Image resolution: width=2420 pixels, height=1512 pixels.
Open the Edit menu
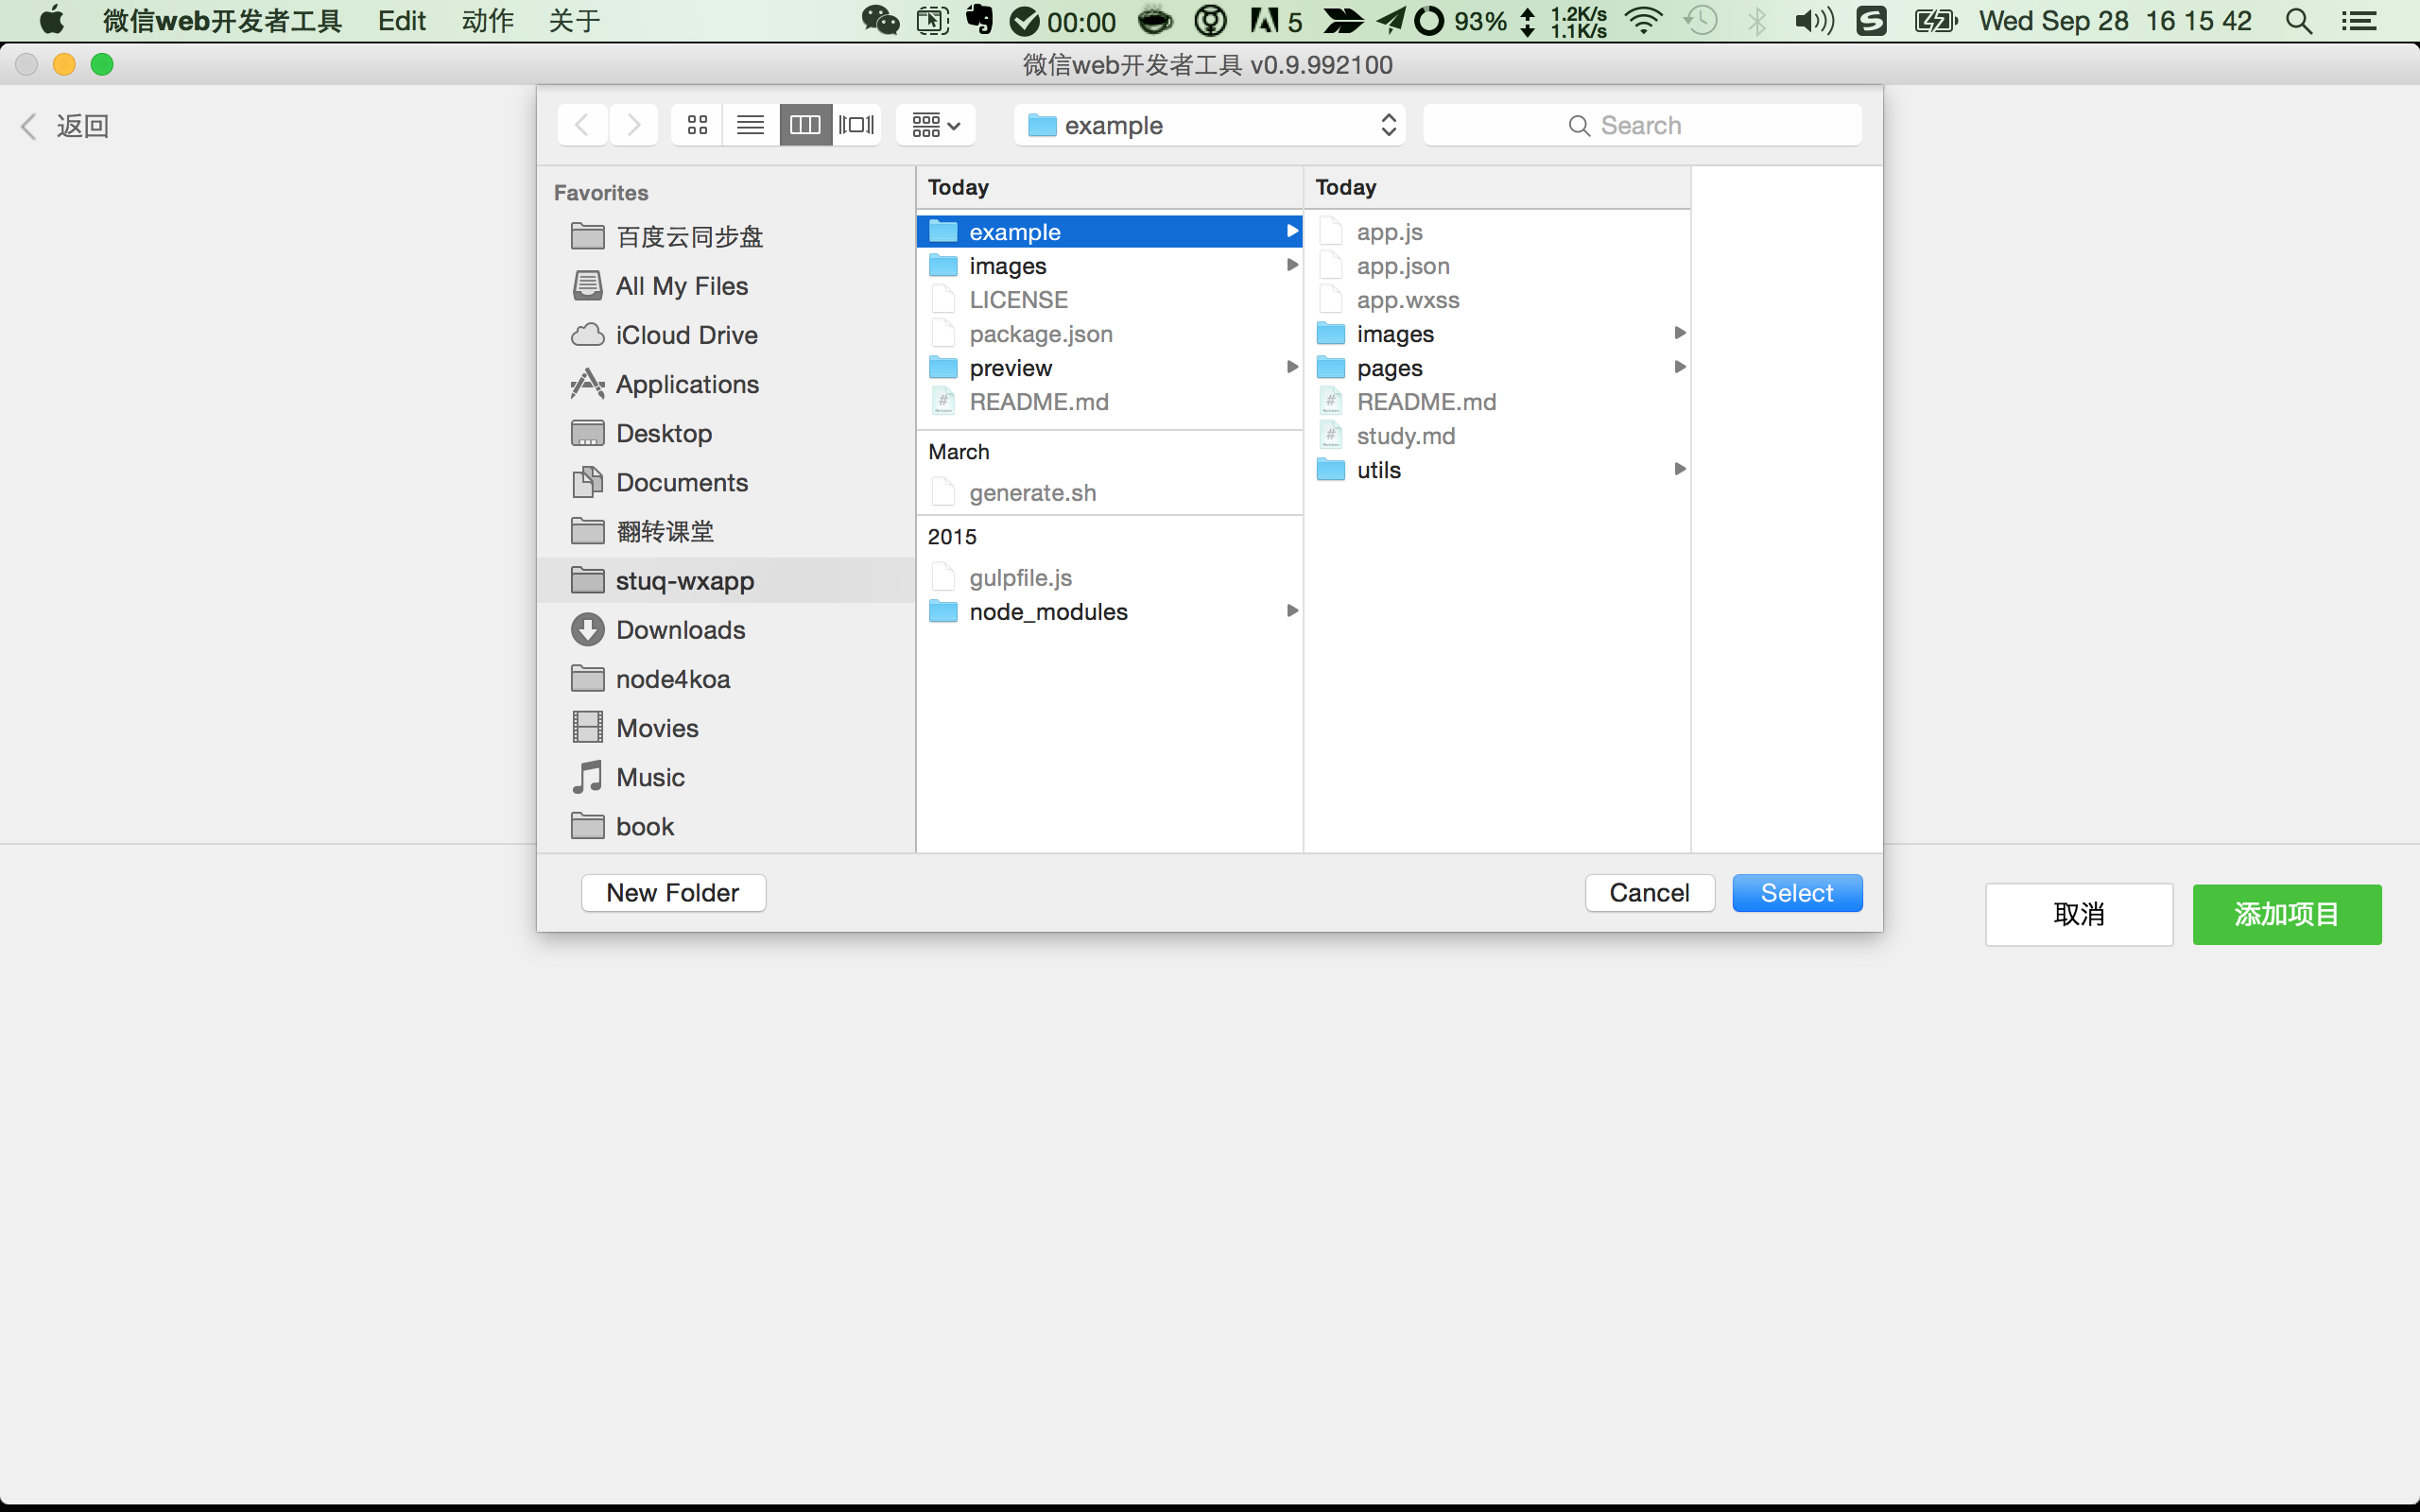[401, 21]
